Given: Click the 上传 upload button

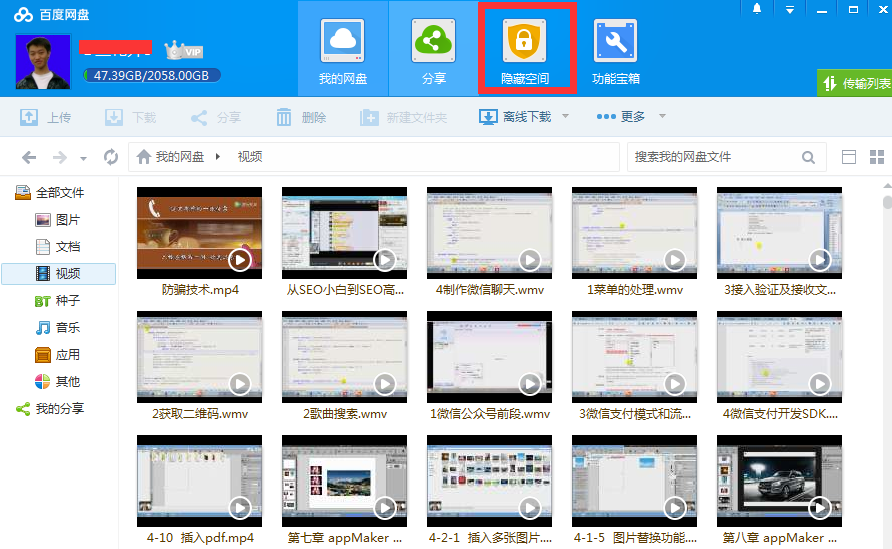Looking at the screenshot, I should (x=46, y=117).
